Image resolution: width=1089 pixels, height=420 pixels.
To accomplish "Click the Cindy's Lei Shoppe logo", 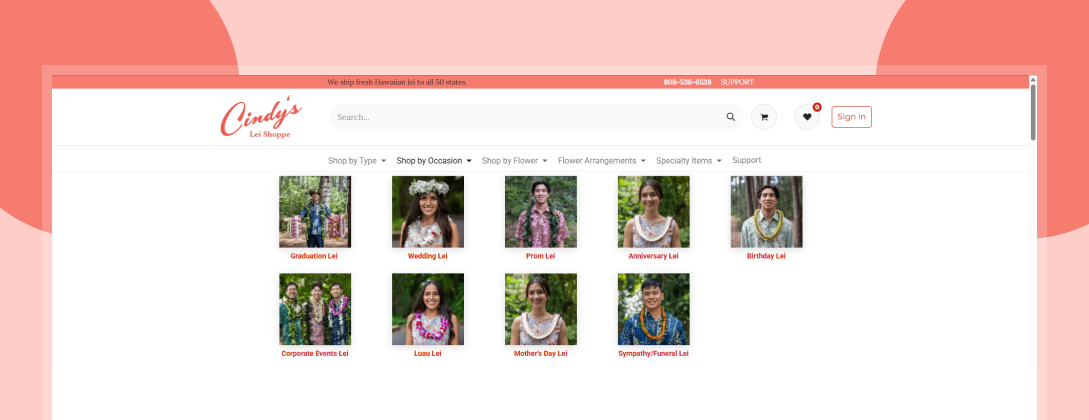I will [261, 118].
